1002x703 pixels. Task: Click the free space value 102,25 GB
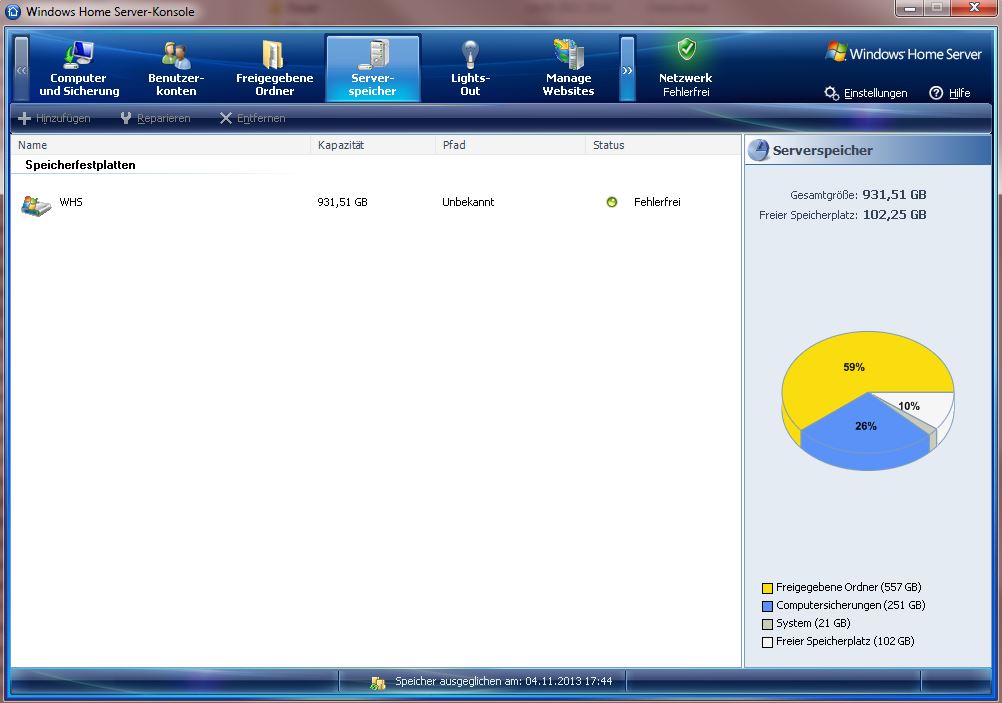(x=894, y=215)
